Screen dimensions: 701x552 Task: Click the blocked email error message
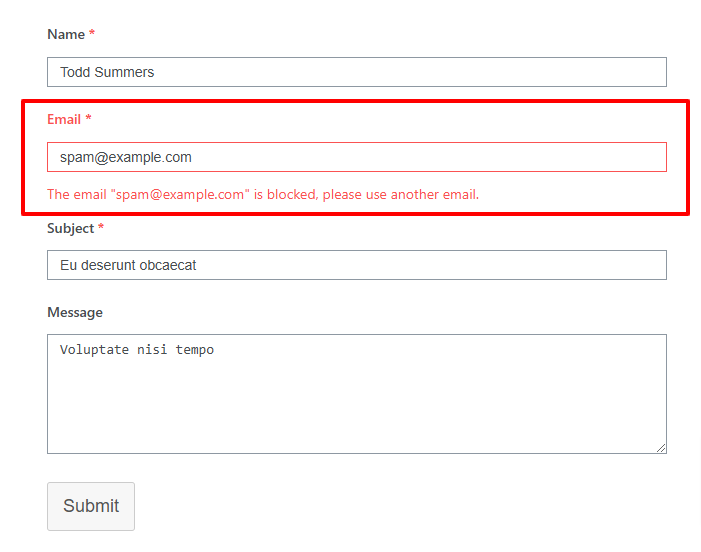point(263,195)
